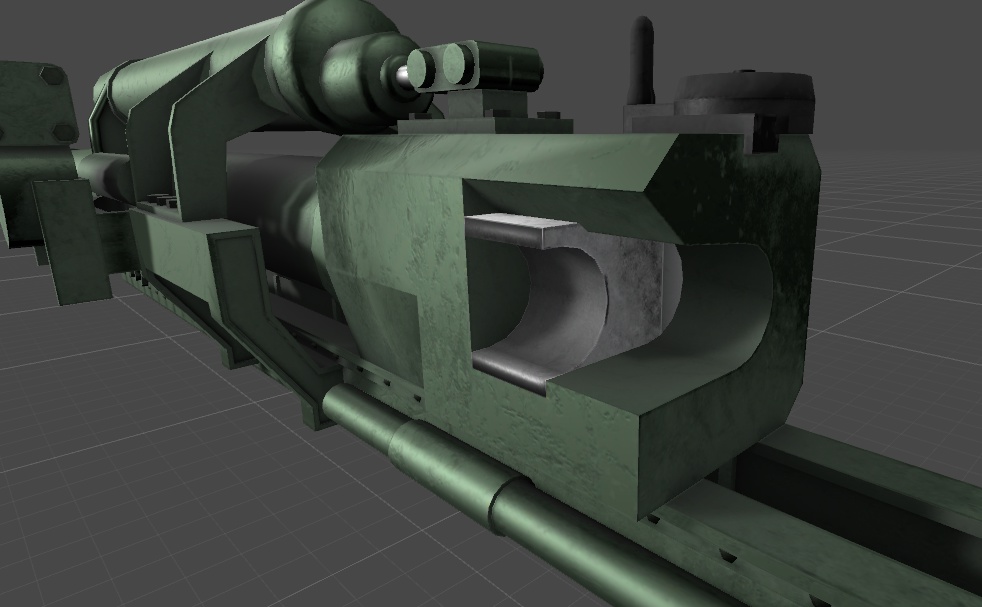The height and width of the screenshot is (607, 982).
Task: Select the shiny silver pin beside the scope
Action: click(x=402, y=76)
